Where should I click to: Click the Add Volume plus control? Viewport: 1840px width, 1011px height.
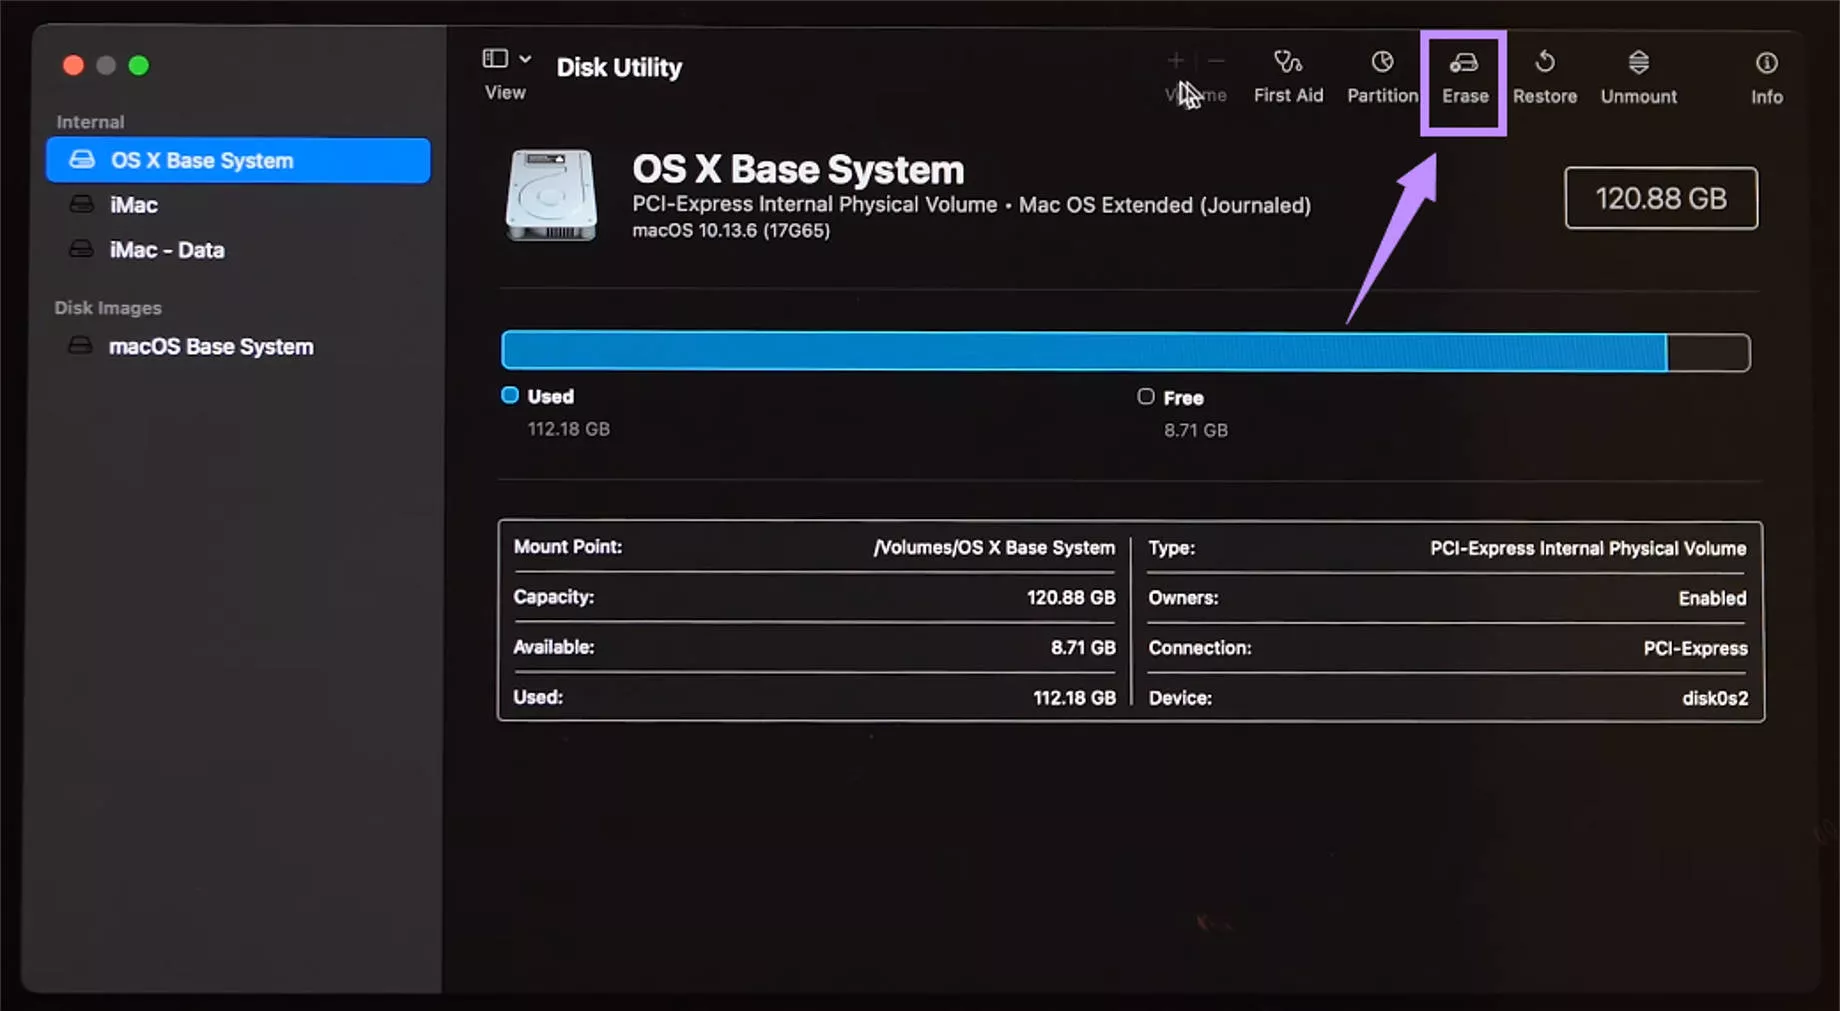click(1176, 60)
